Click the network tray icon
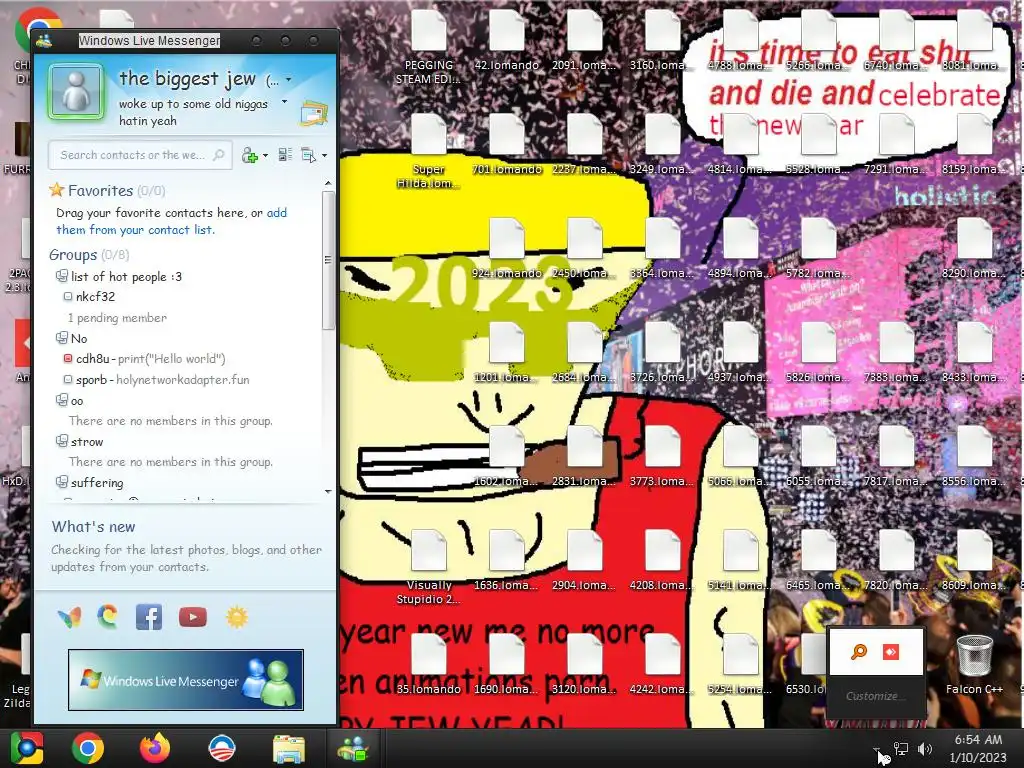The width and height of the screenshot is (1024, 768). [x=901, y=749]
